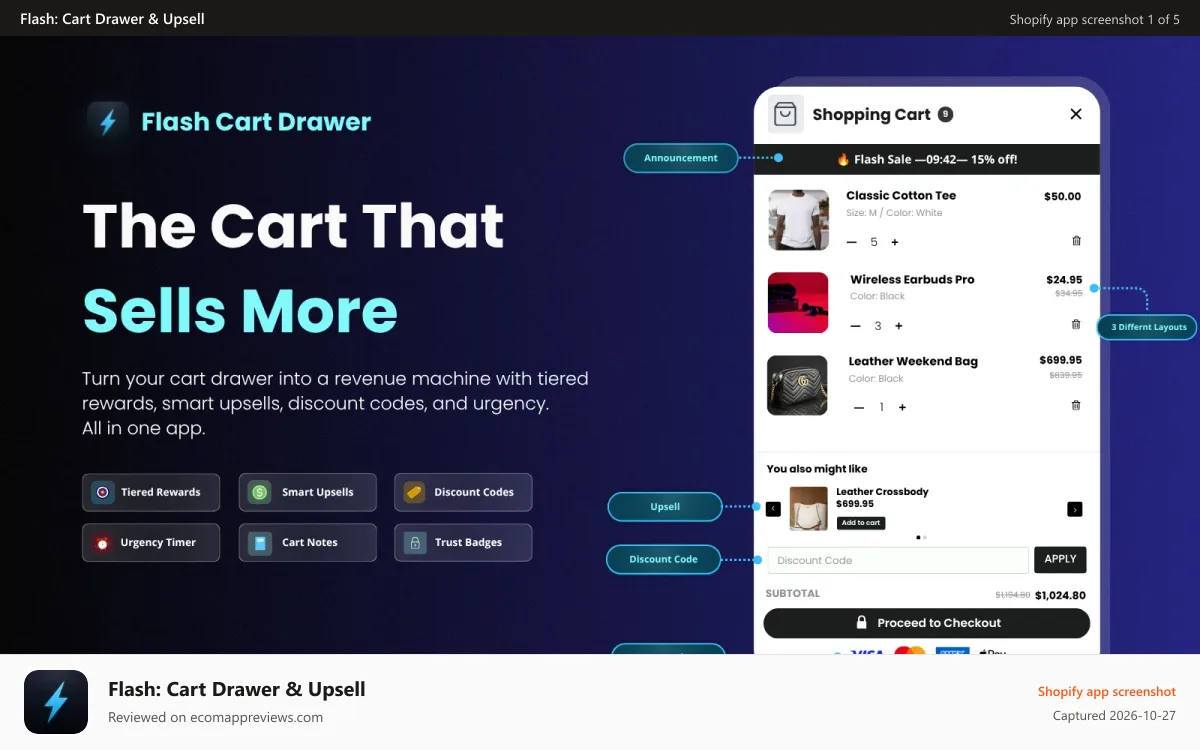Go to next upsell product
1200x750 pixels.
pos(1075,509)
